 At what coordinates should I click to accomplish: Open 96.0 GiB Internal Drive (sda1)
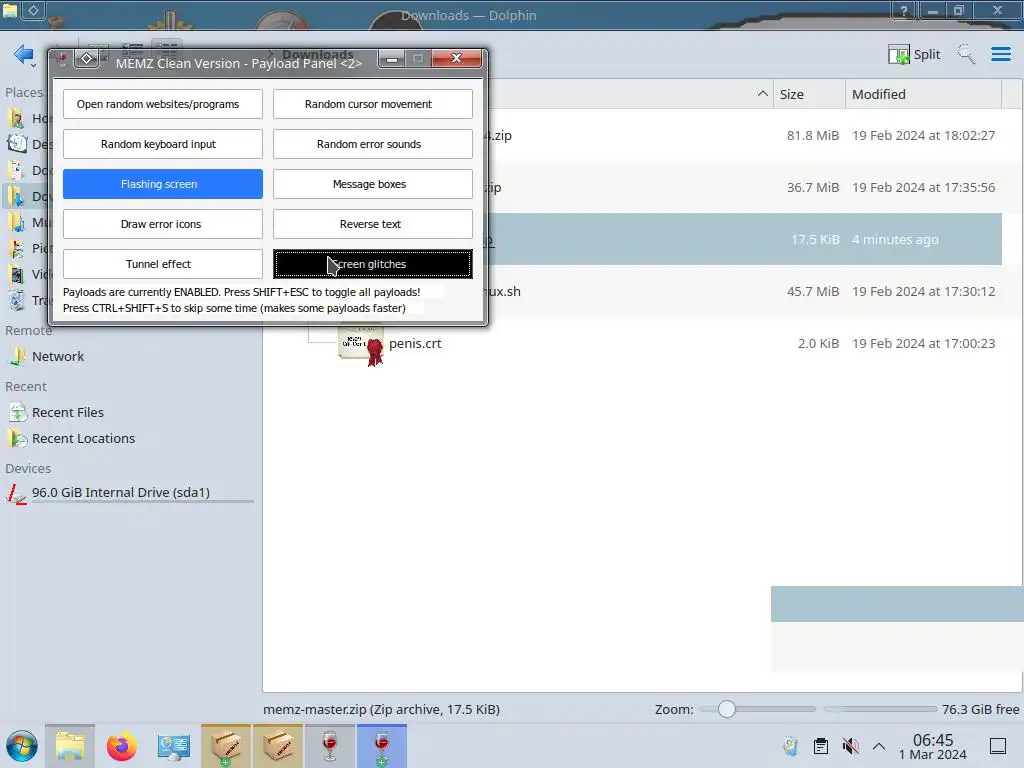(x=121, y=493)
